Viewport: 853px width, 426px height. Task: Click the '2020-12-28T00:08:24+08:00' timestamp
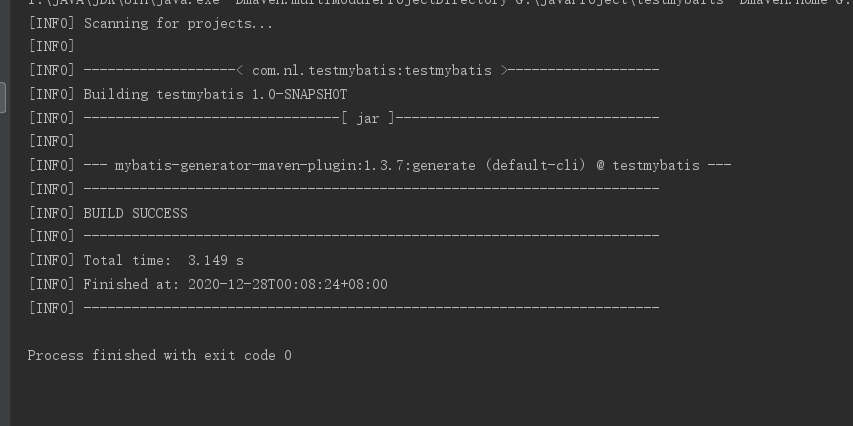click(288, 285)
